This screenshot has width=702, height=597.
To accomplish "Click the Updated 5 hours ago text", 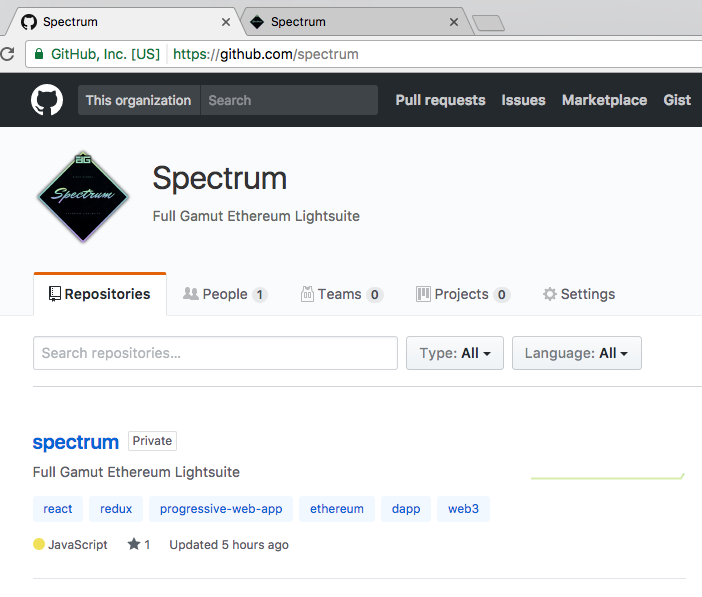I will coord(229,545).
